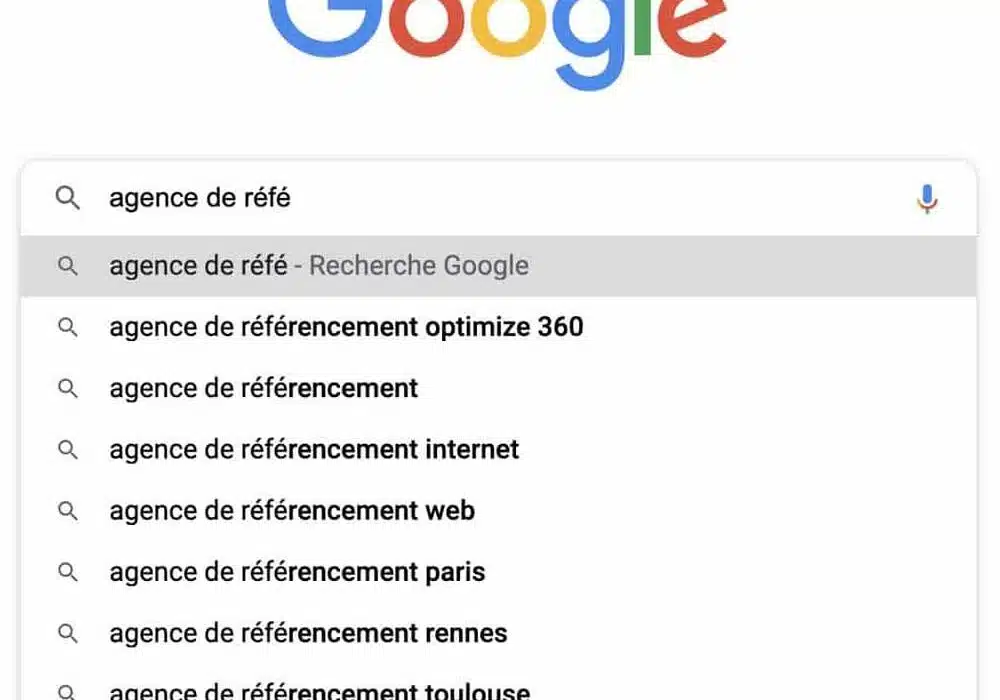Click the microphone voice search icon

(x=927, y=199)
